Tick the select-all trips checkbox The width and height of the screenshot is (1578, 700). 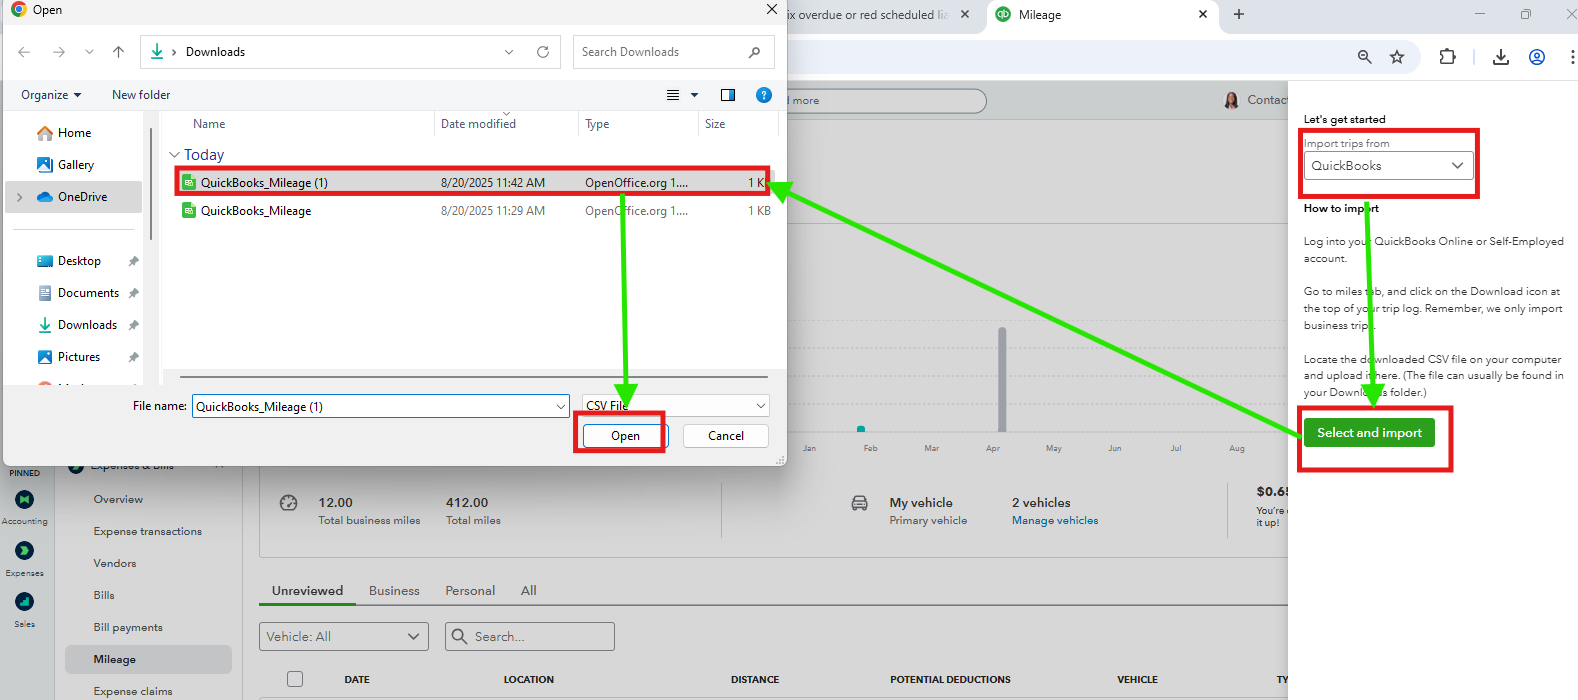pos(295,679)
